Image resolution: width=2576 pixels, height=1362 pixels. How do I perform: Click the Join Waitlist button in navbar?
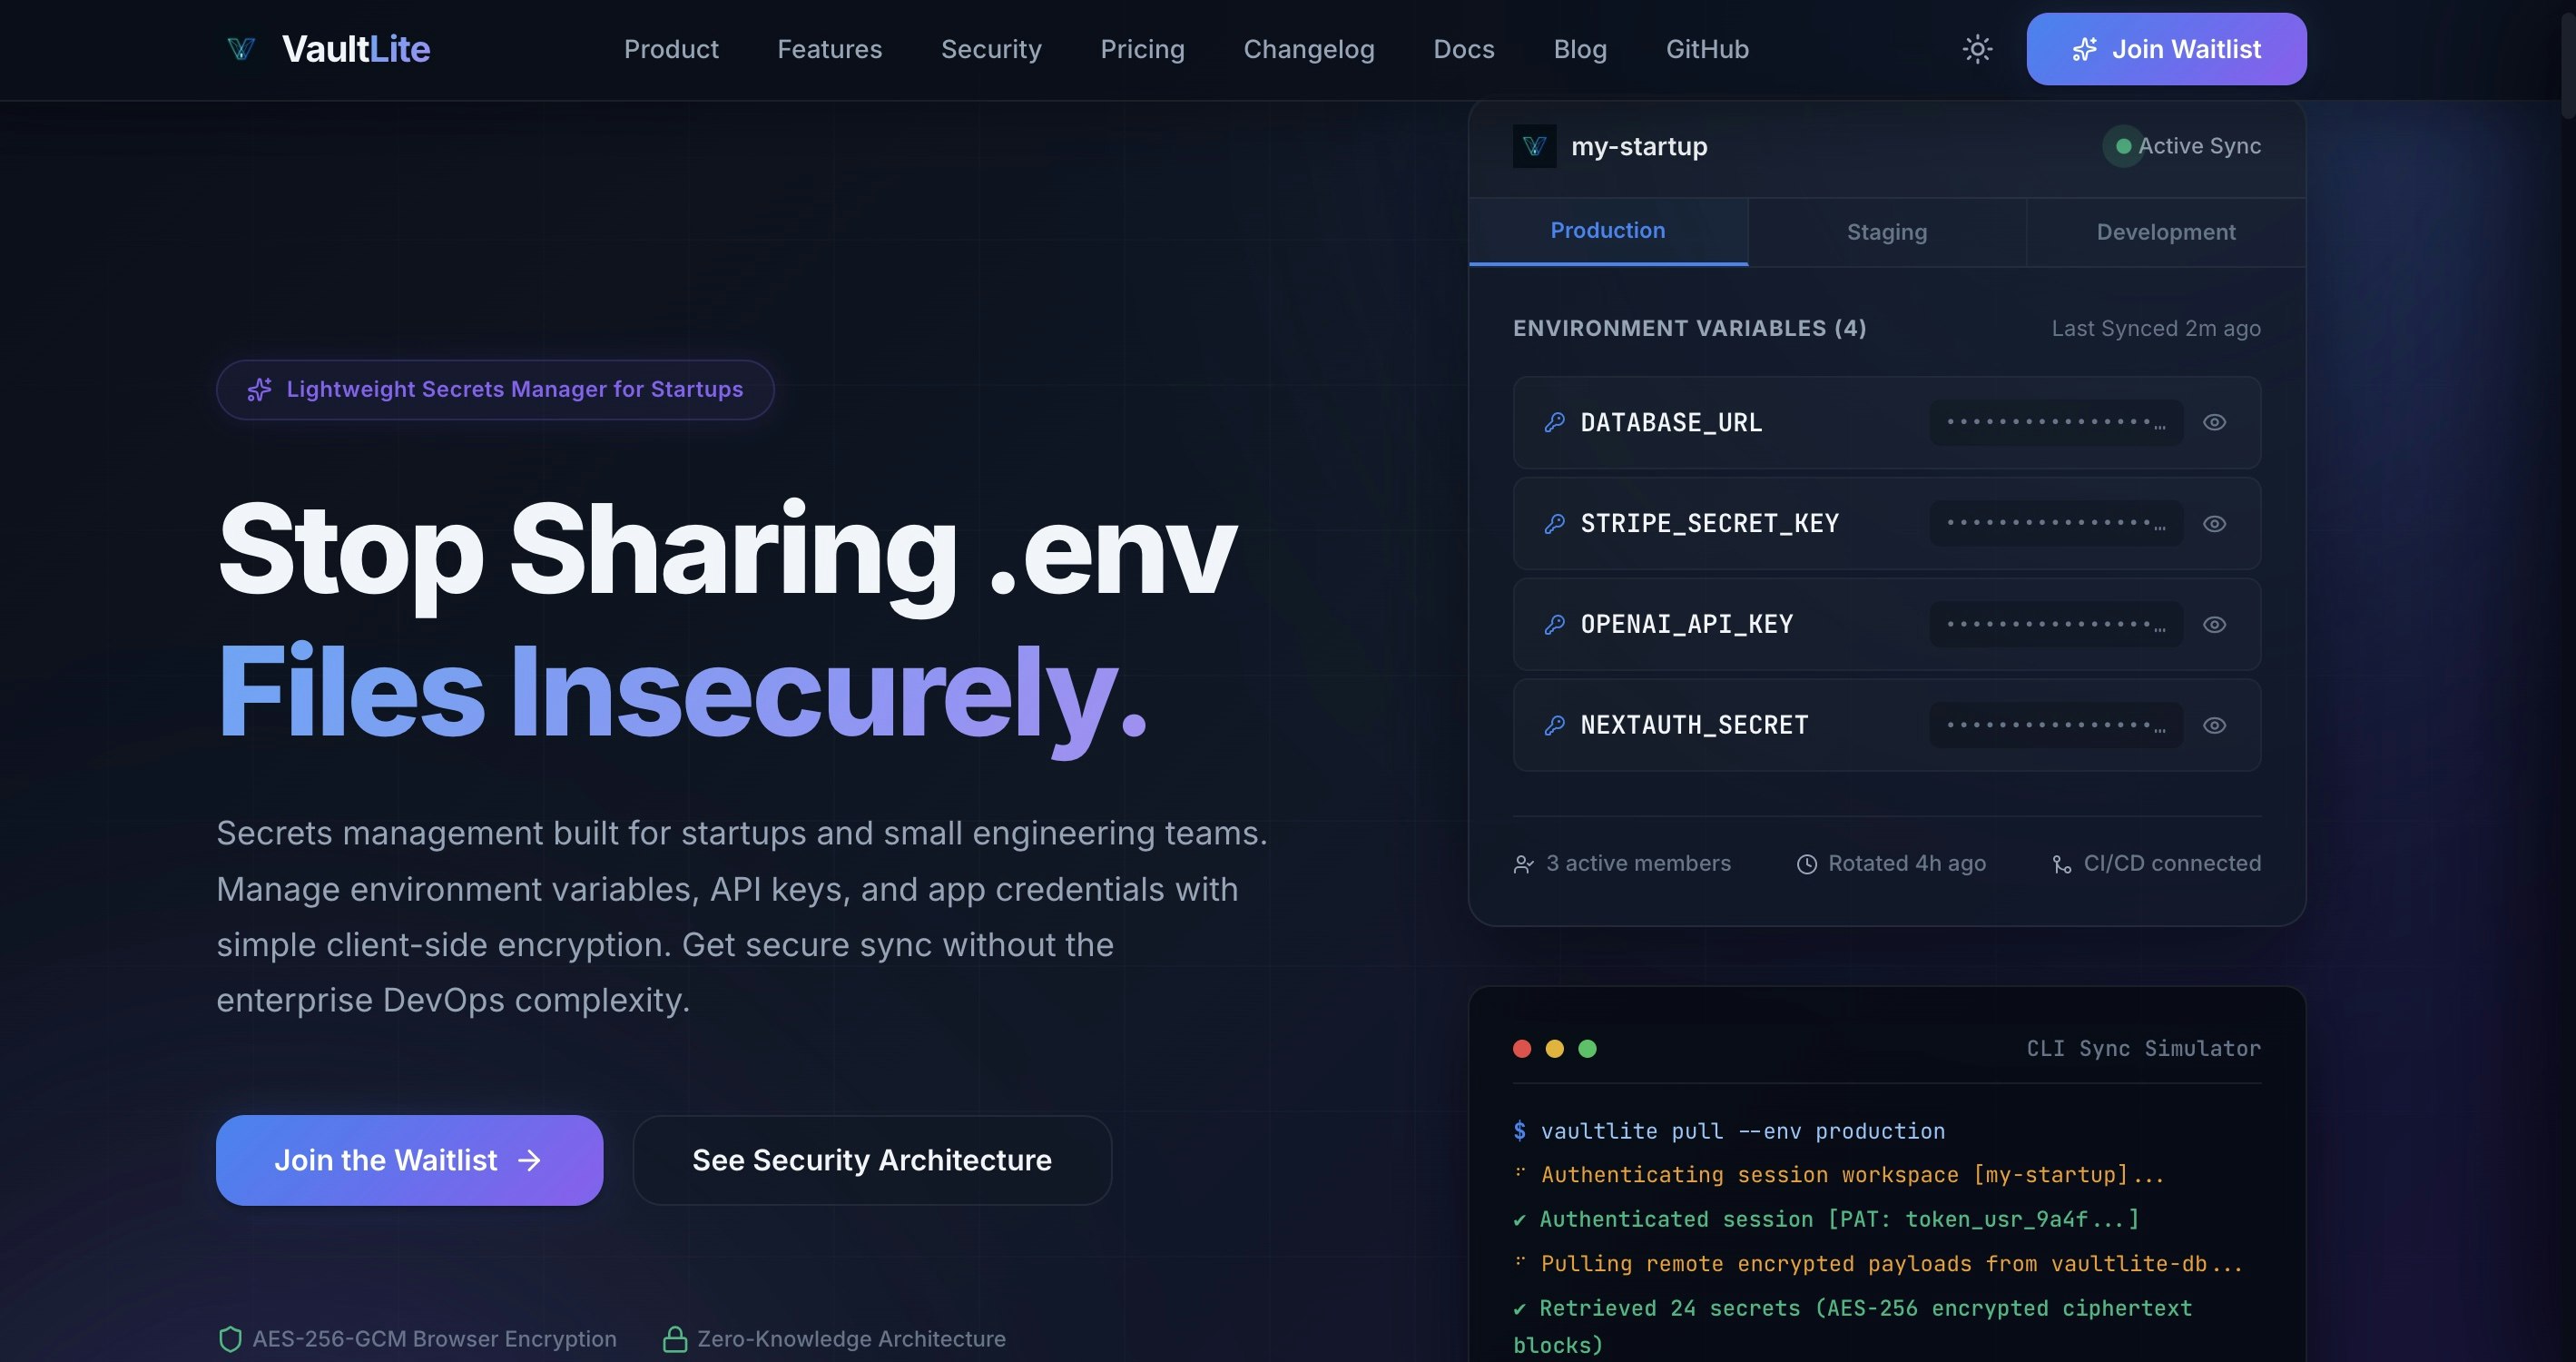(x=2166, y=49)
